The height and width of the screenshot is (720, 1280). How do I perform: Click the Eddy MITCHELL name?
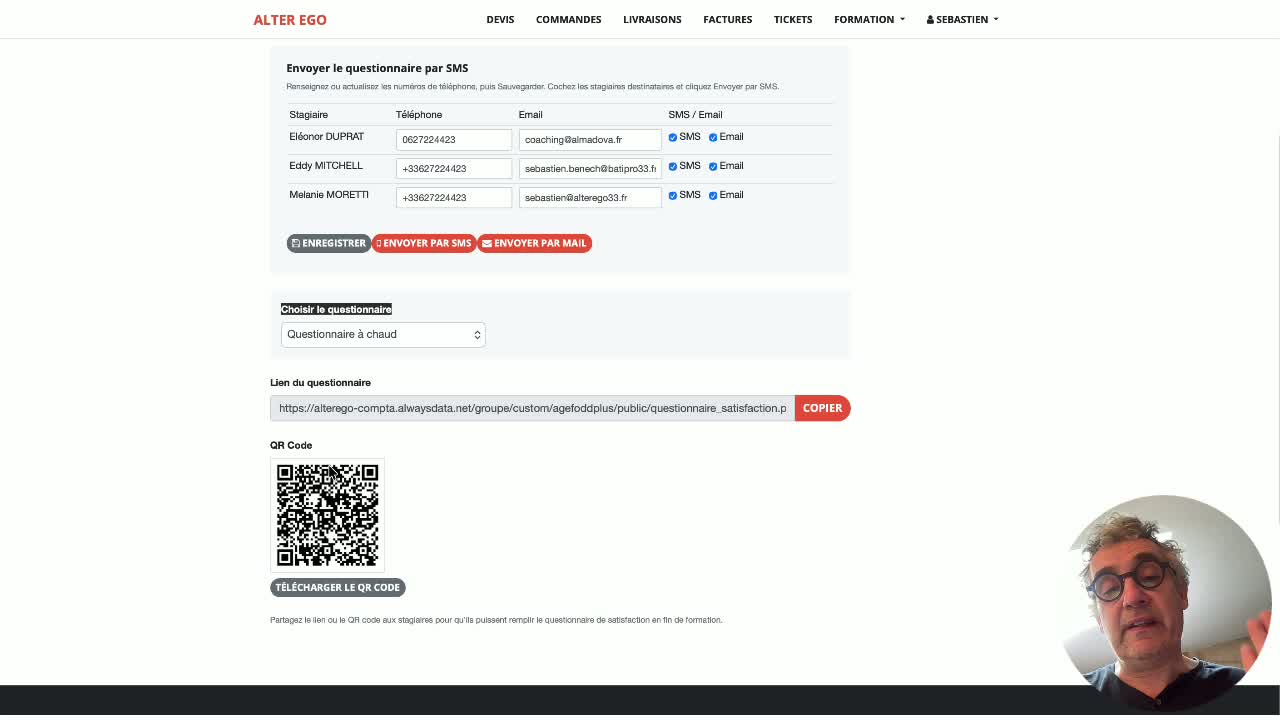tap(326, 166)
